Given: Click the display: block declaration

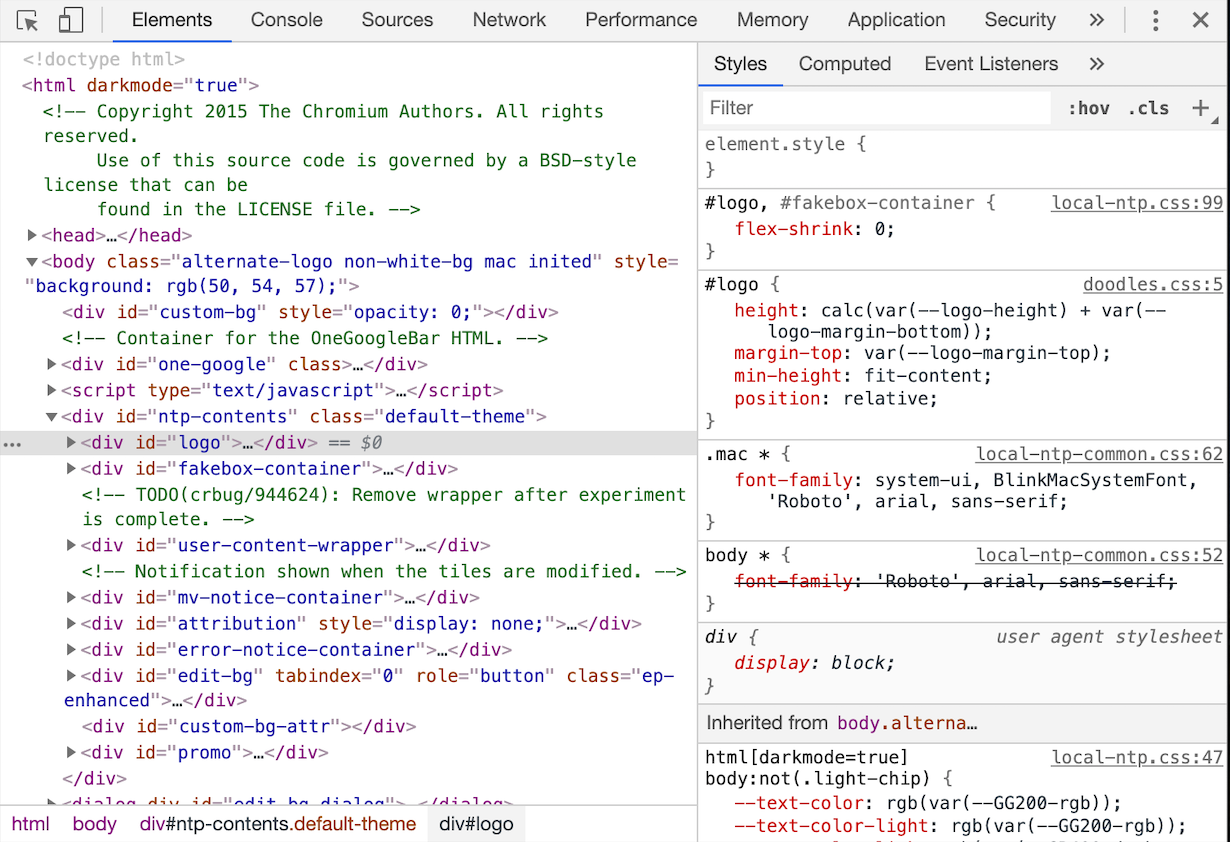Looking at the screenshot, I should tap(815, 663).
